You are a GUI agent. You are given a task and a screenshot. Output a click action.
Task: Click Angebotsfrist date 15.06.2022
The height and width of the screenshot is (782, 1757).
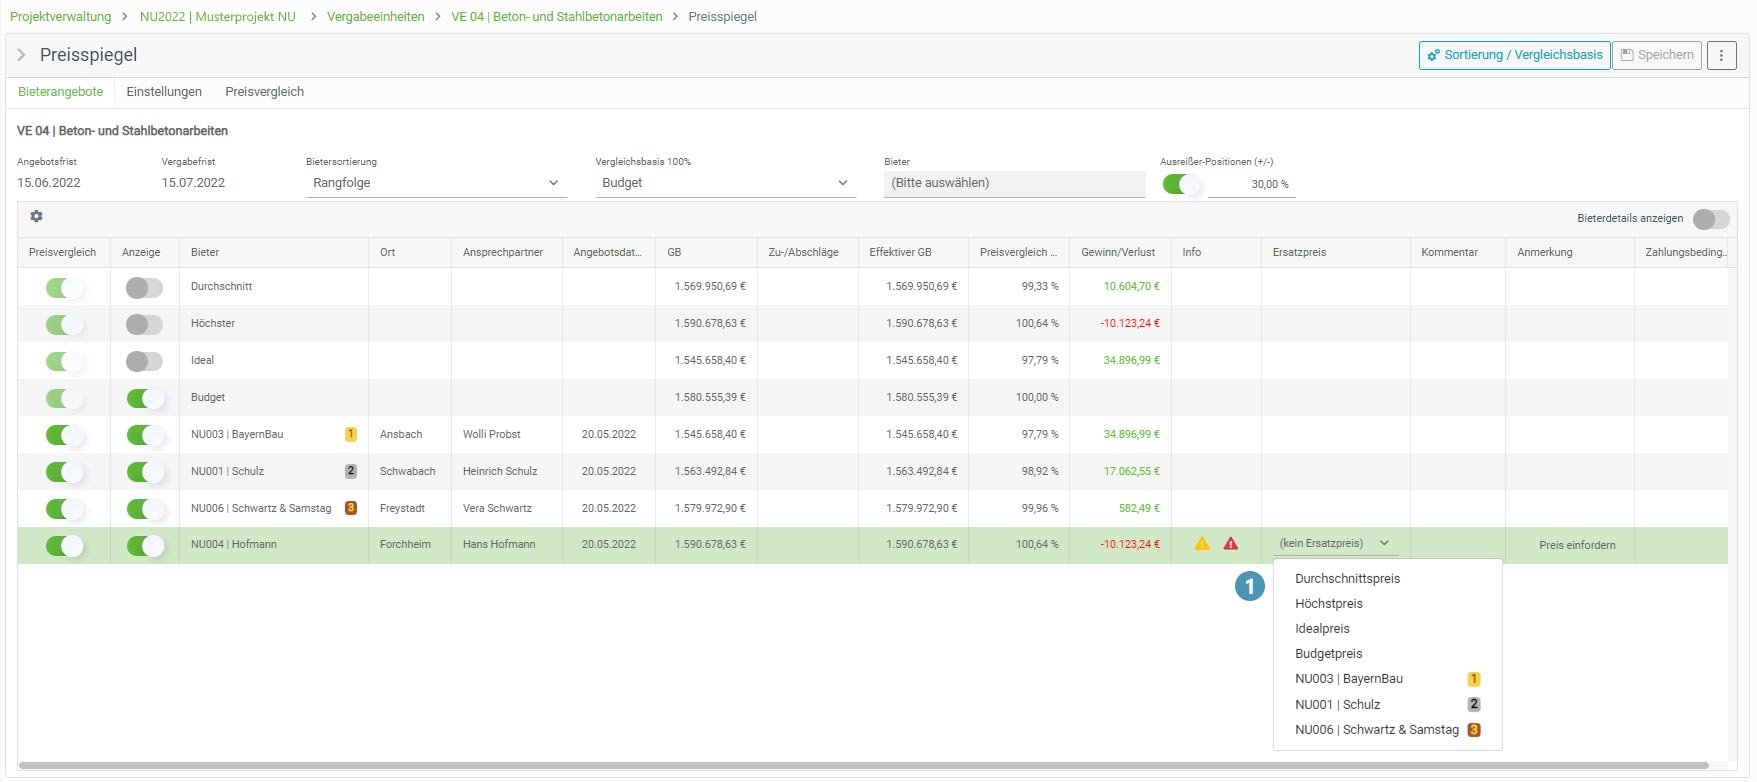49,183
